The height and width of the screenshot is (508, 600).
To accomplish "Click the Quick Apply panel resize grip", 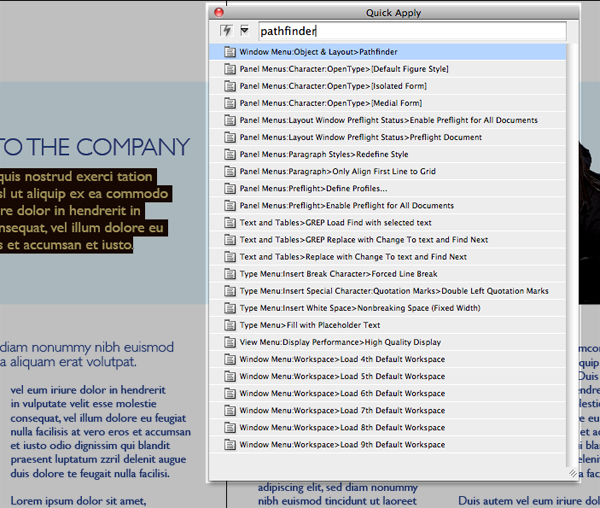I will pyautogui.click(x=572, y=472).
